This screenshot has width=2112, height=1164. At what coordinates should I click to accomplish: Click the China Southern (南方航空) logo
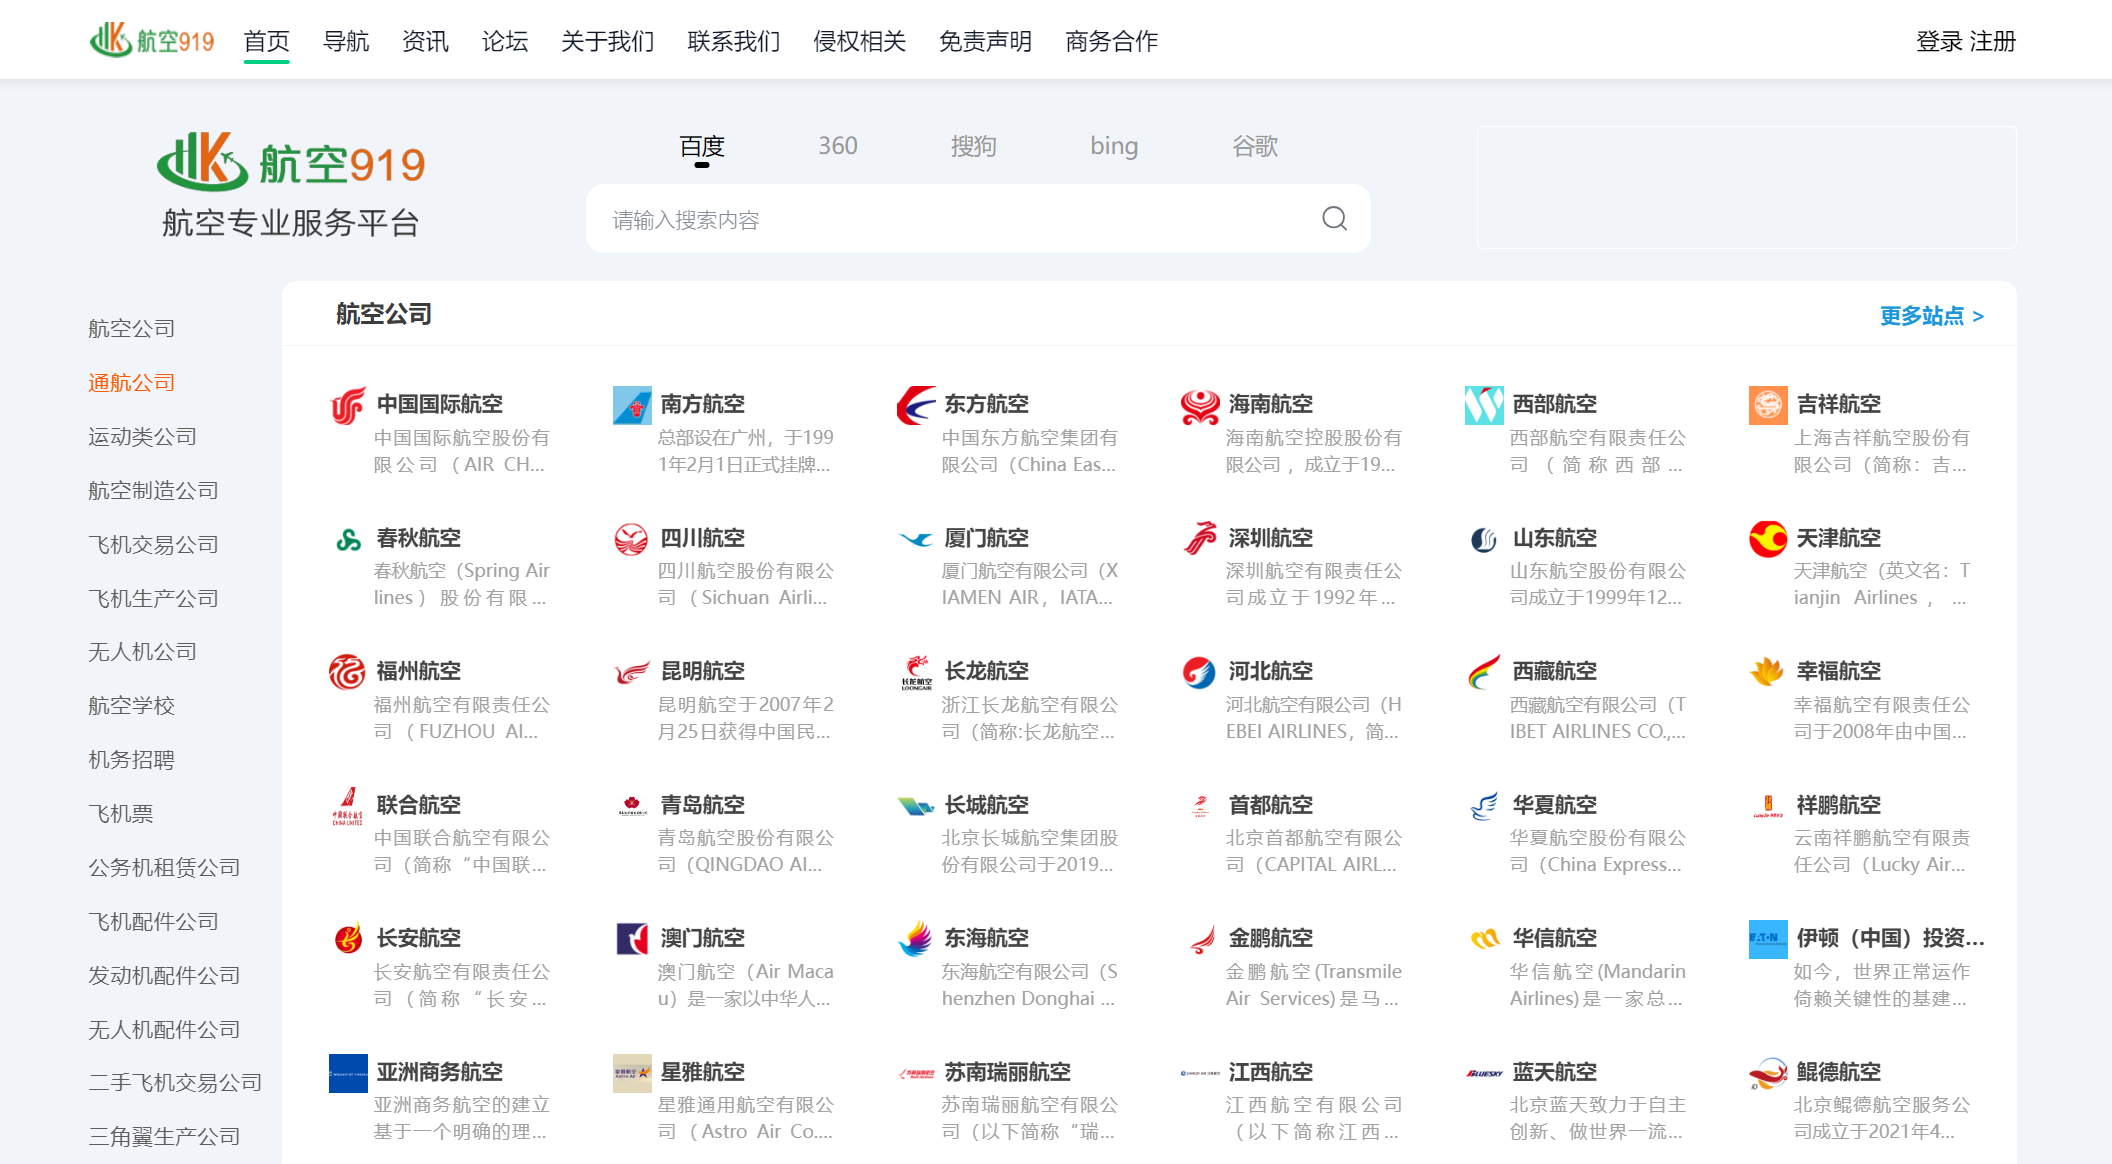click(x=632, y=405)
